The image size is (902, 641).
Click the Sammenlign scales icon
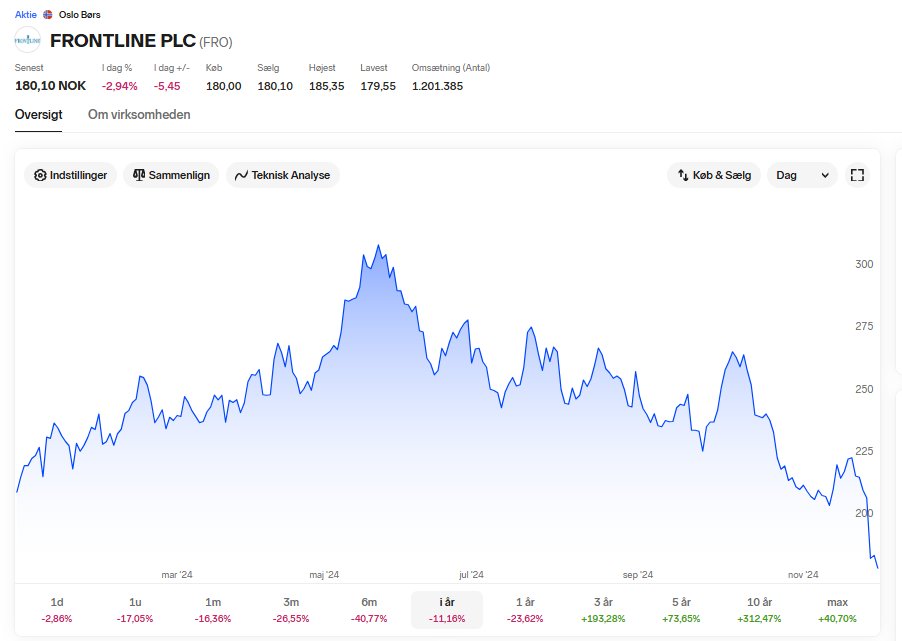(x=139, y=175)
